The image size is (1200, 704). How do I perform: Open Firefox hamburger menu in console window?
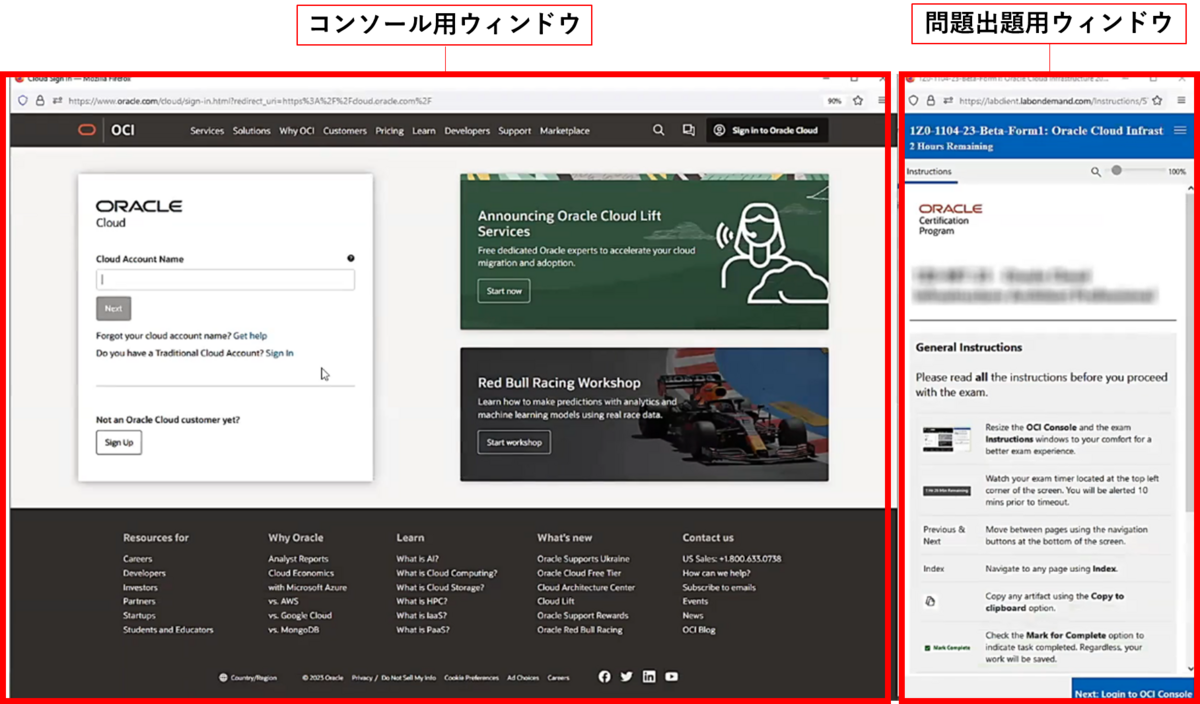pyautogui.click(x=881, y=101)
